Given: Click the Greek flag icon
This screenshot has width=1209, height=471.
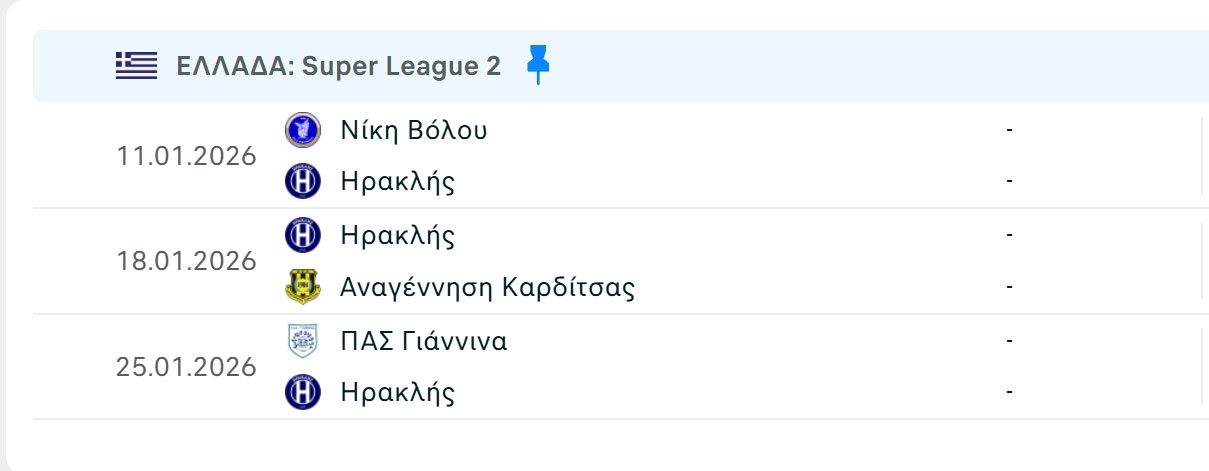Looking at the screenshot, I should click(x=136, y=66).
